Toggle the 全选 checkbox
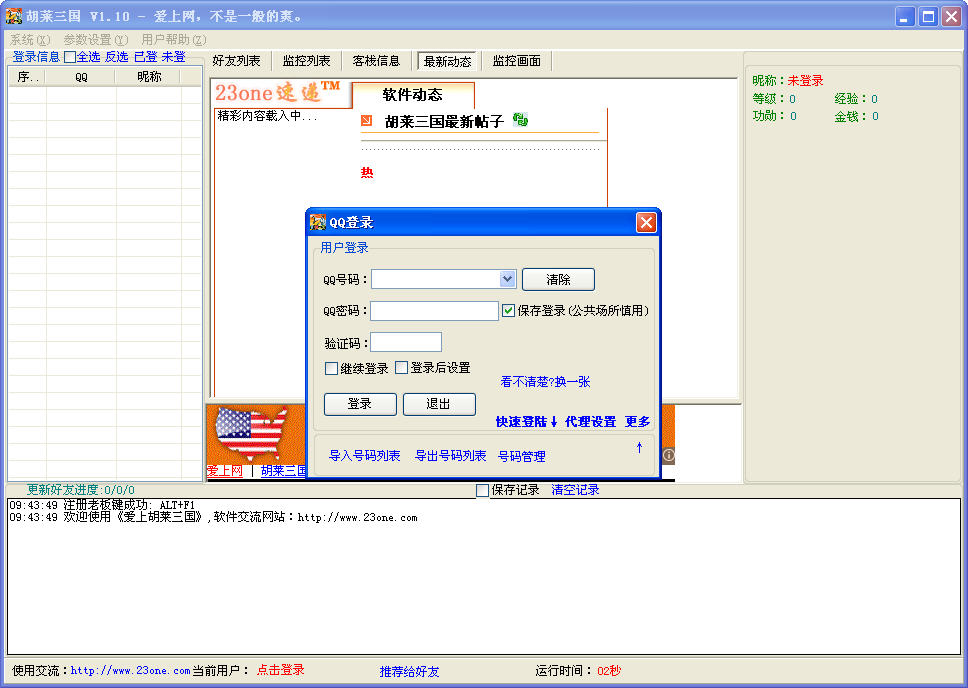 pyautogui.click(x=70, y=57)
